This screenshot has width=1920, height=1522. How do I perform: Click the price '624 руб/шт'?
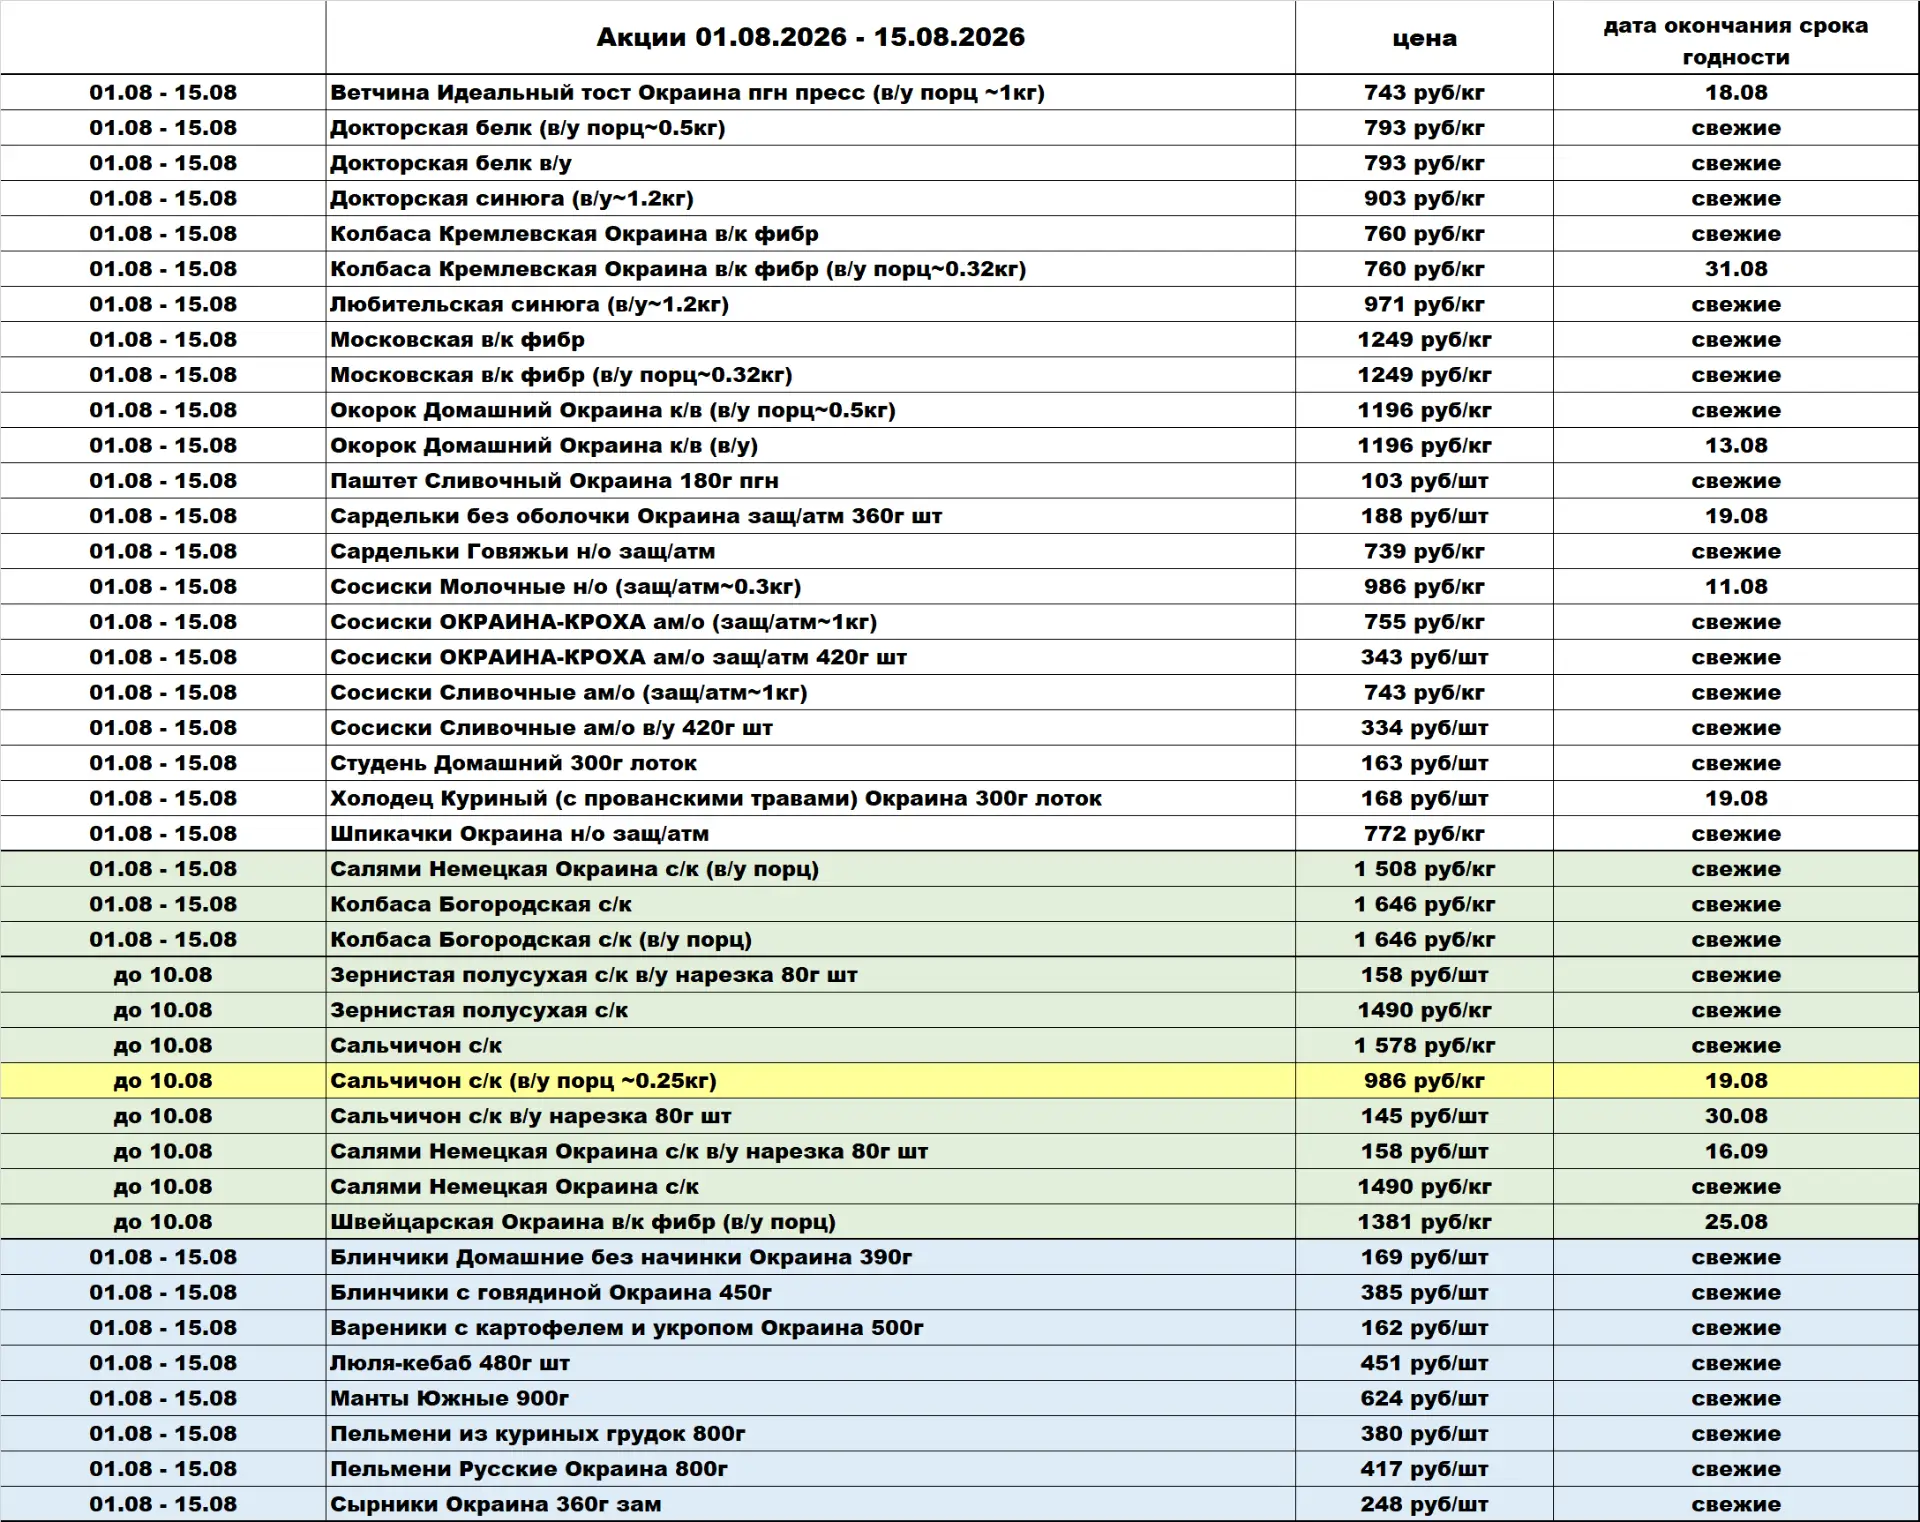1424,1398
